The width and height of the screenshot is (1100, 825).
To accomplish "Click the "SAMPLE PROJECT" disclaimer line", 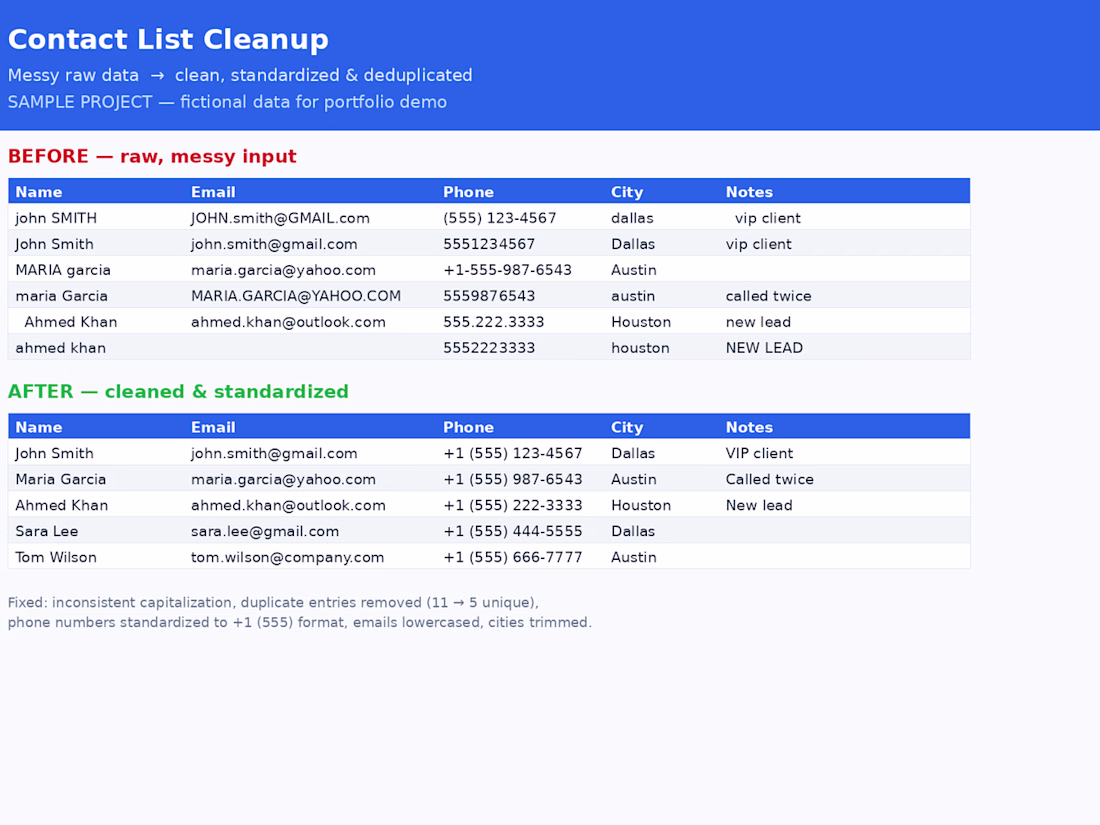I will tap(227, 102).
